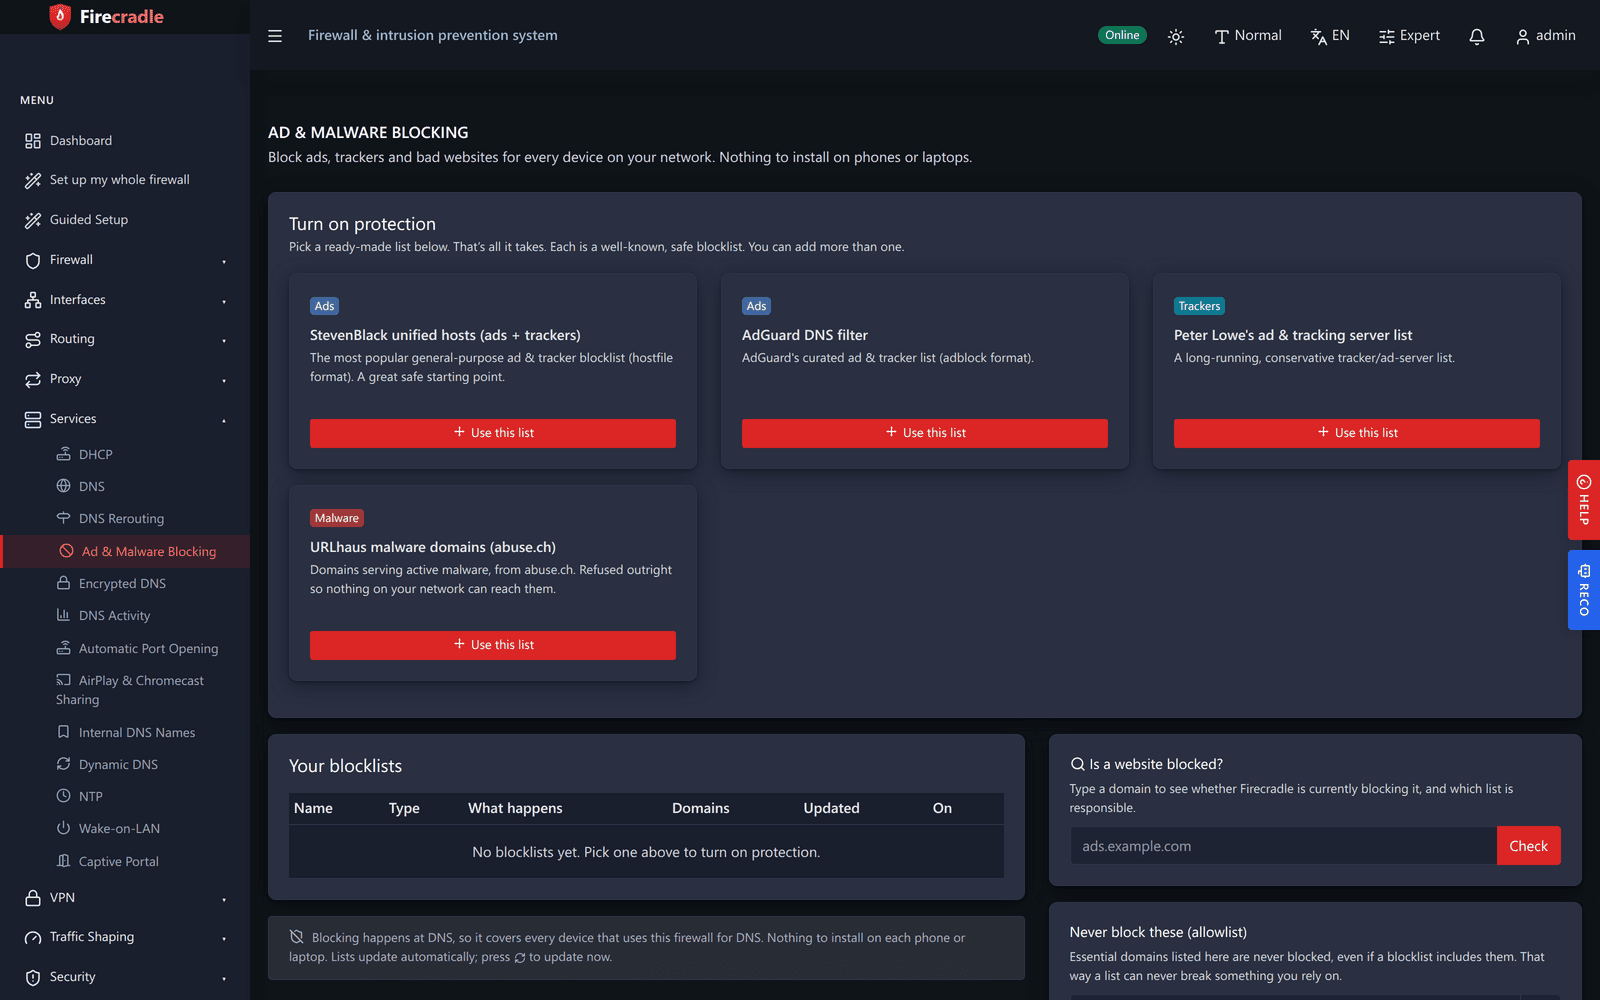This screenshot has width=1600, height=1000.
Task: Open the blue RECO side tab
Action: [x=1584, y=590]
